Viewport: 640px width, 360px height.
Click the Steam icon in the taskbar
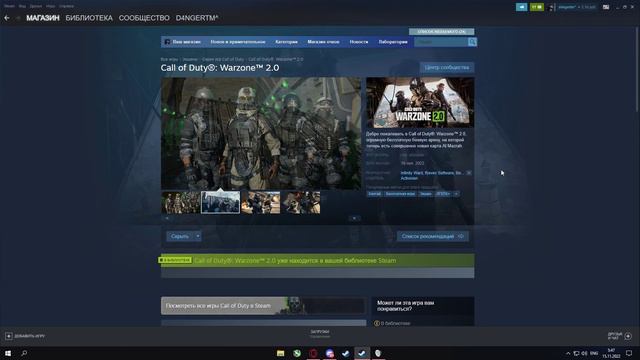(362, 353)
